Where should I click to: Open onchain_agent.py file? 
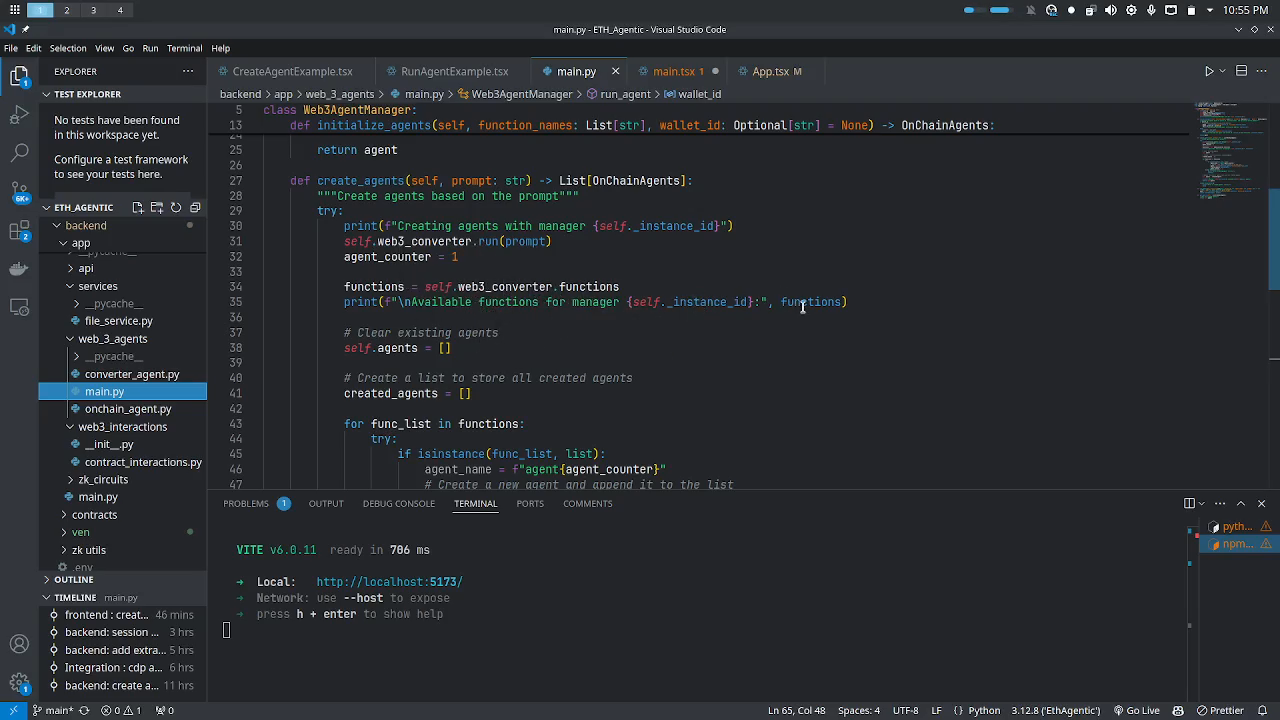128,409
